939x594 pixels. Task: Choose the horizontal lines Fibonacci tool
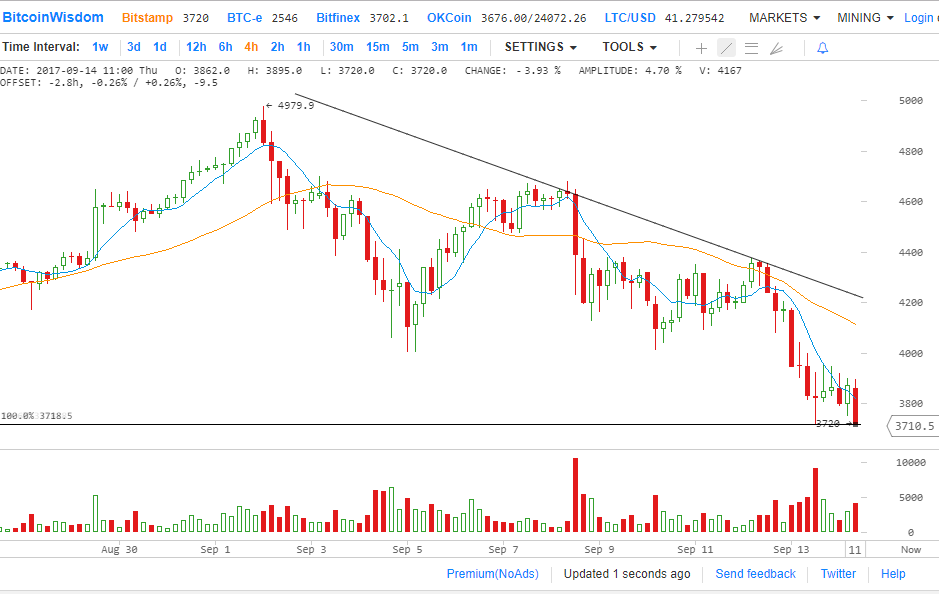pos(751,48)
